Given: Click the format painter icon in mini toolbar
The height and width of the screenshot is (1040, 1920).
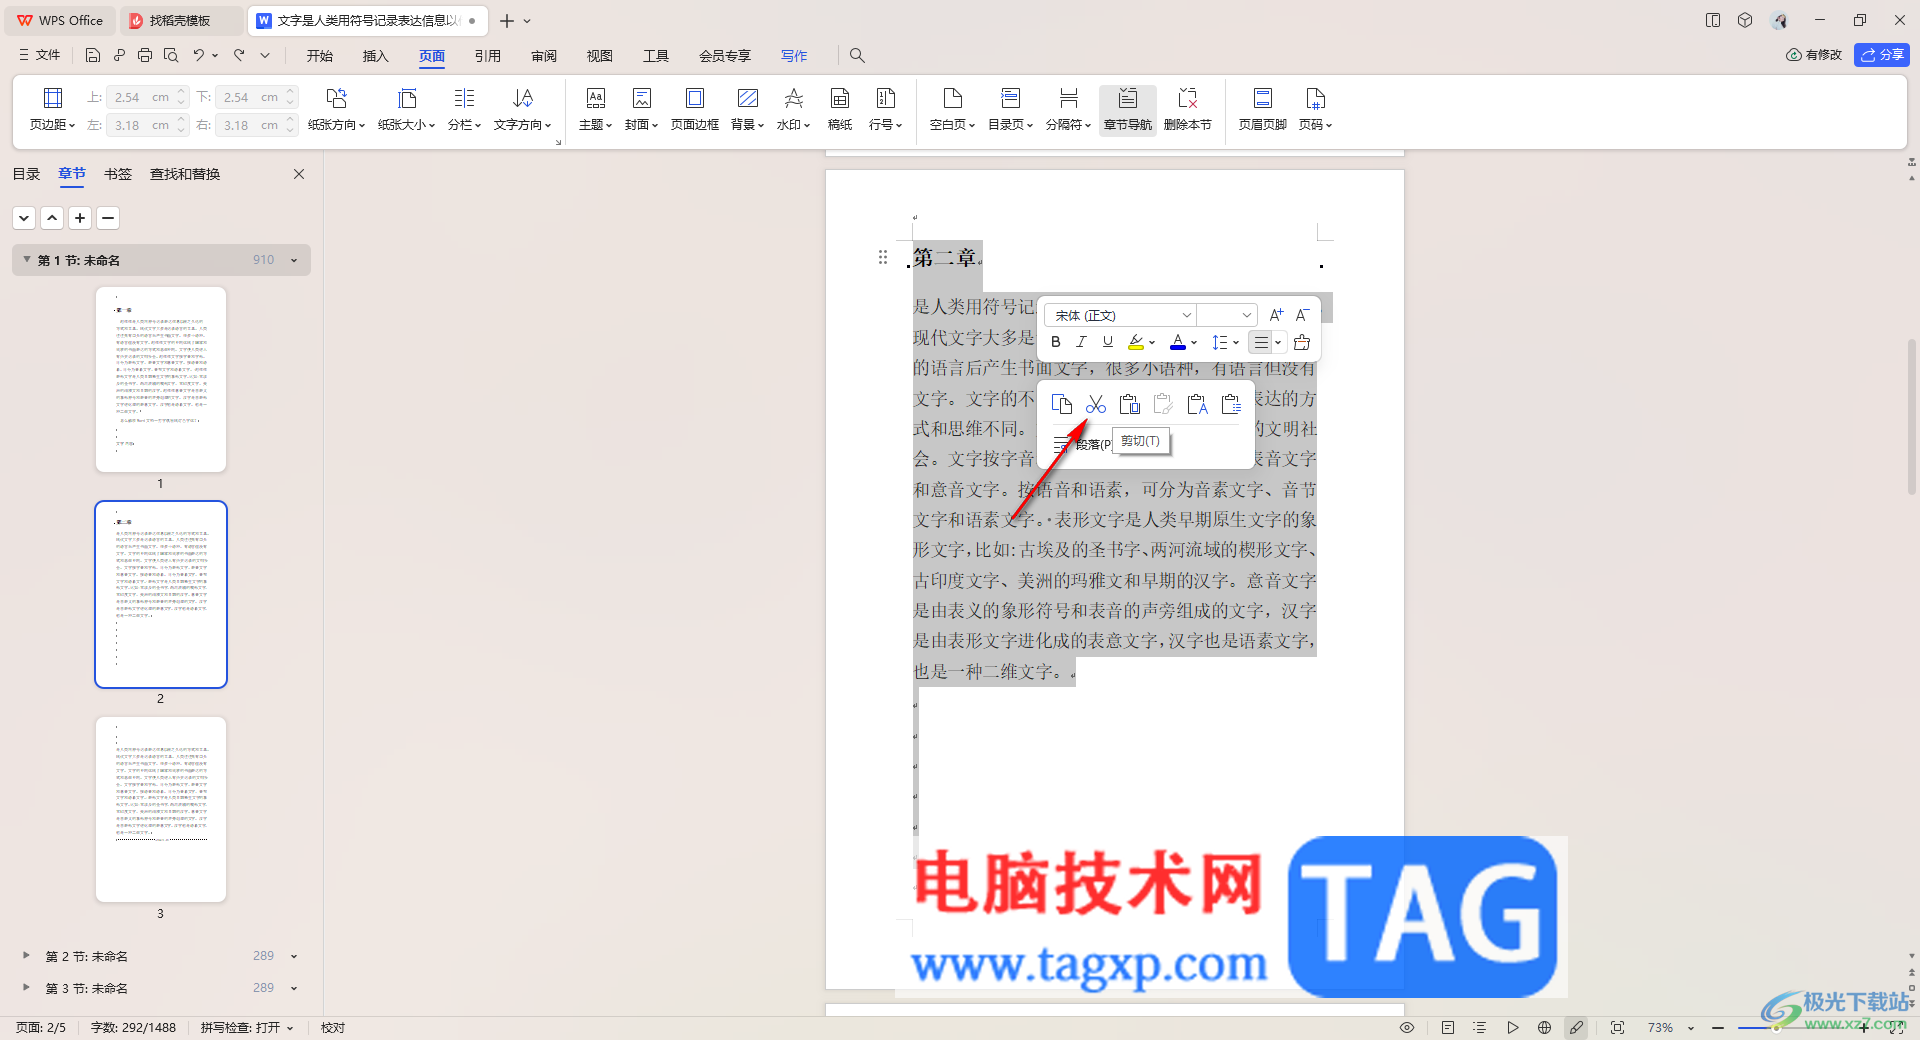Looking at the screenshot, I should [x=1301, y=342].
